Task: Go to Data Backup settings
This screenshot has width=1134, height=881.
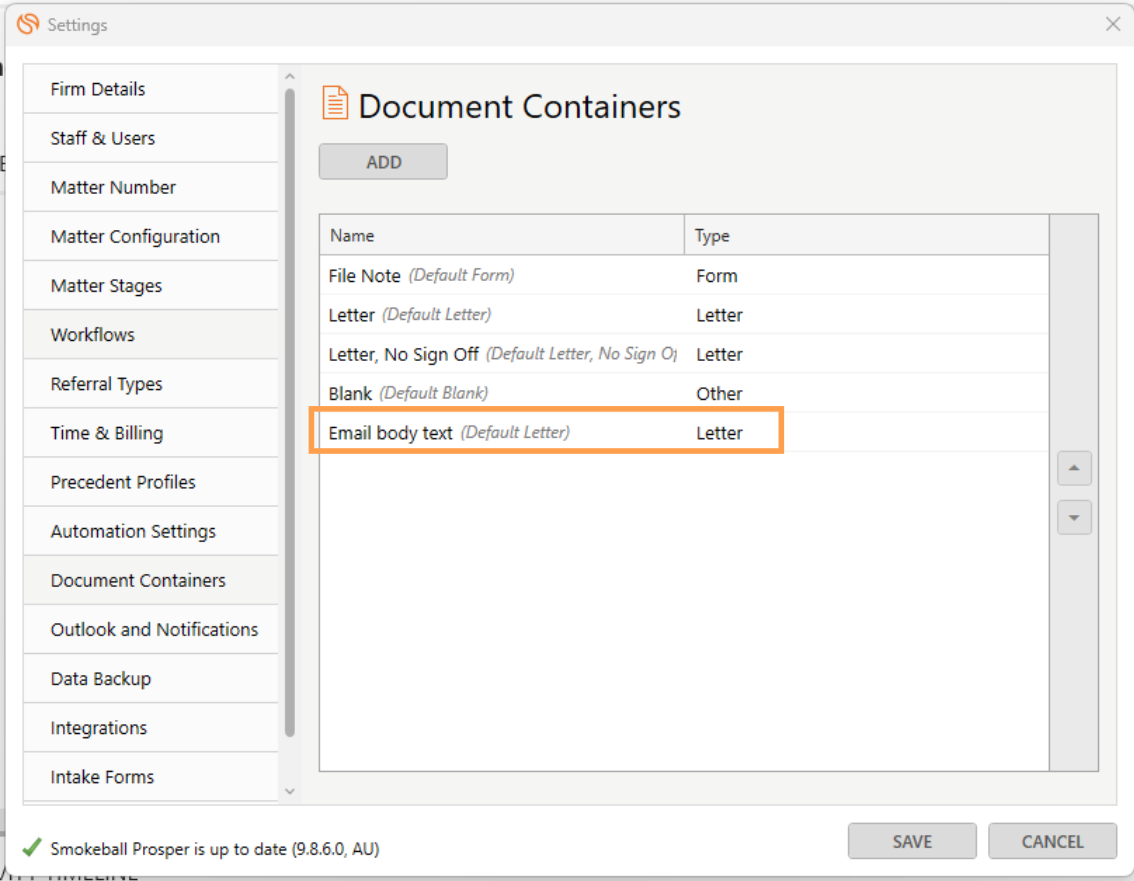Action: click(x=150, y=679)
